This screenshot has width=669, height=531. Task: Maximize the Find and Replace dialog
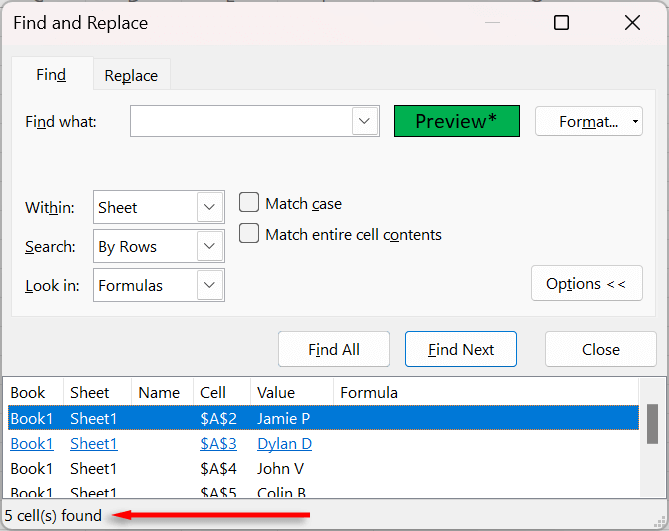(562, 22)
